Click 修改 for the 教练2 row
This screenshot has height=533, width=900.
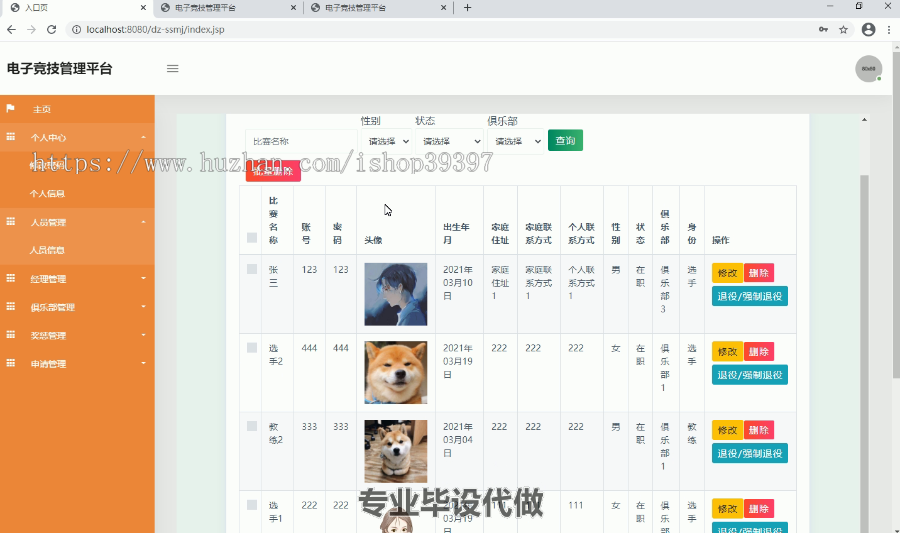coord(727,430)
